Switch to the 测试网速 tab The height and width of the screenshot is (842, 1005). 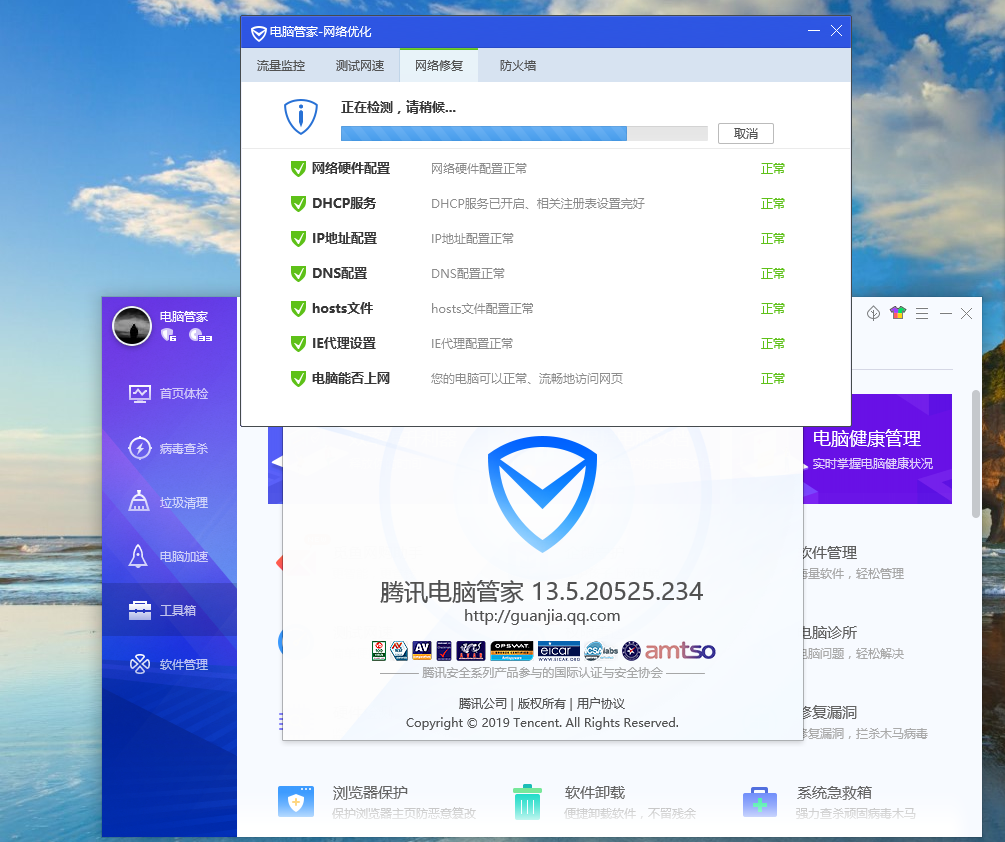click(360, 65)
